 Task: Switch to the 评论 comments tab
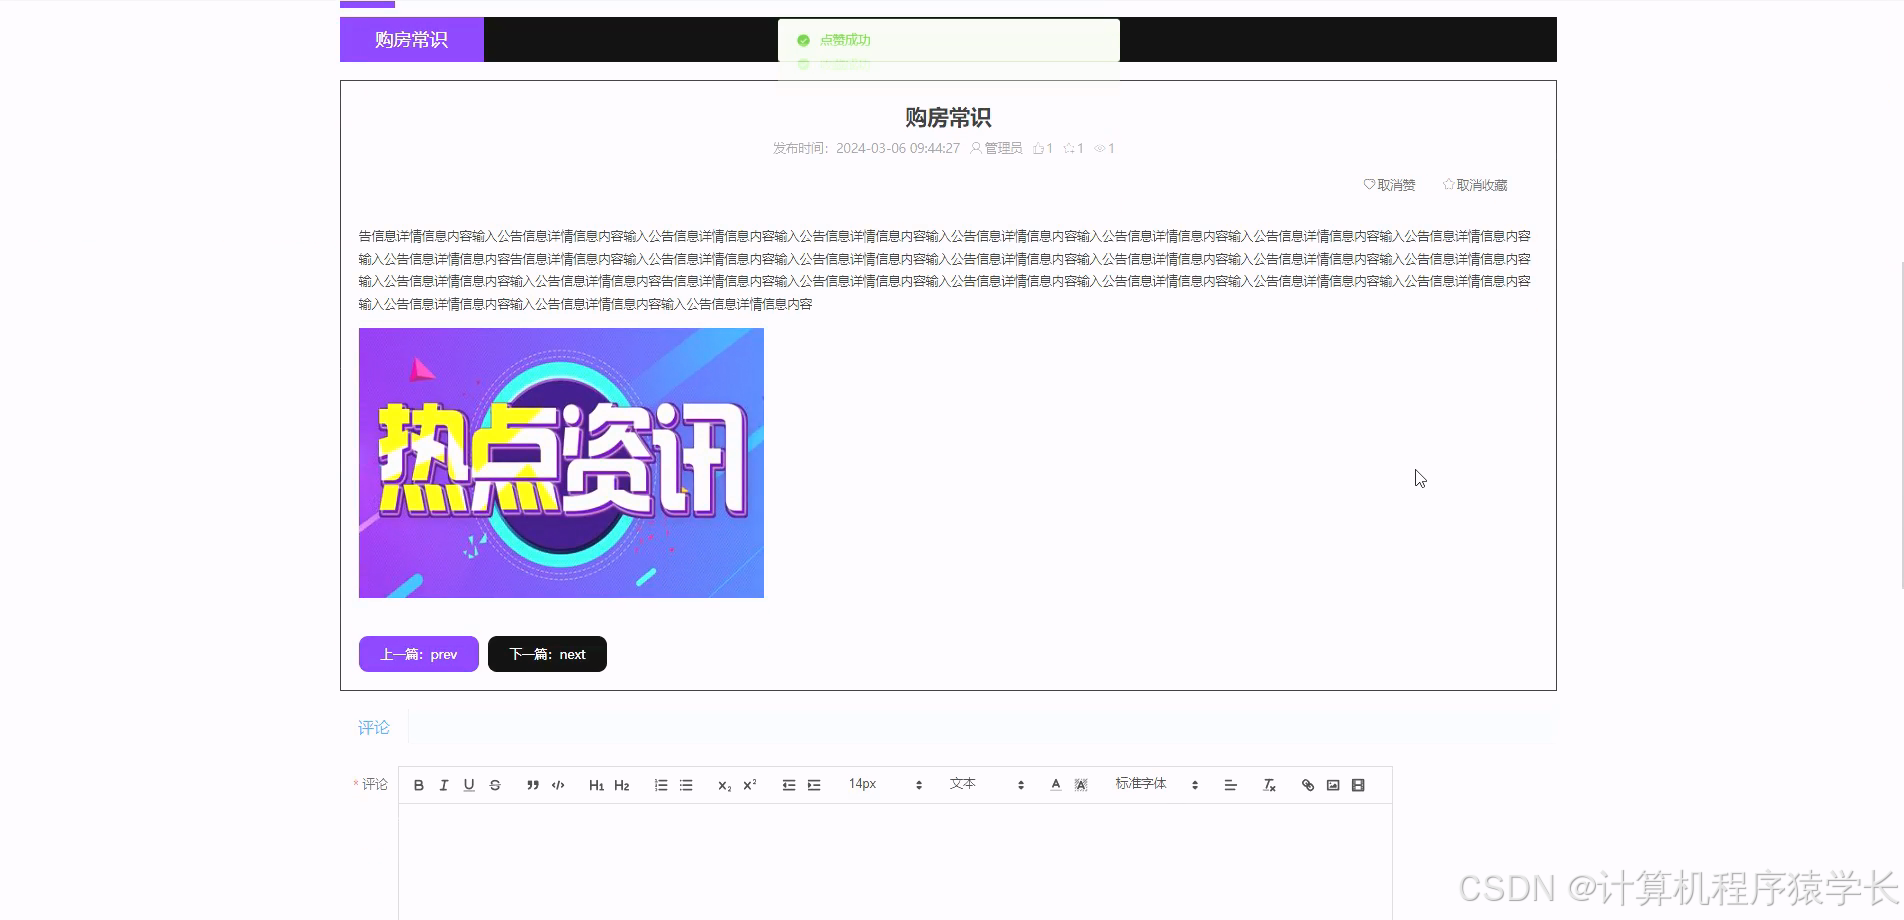tap(372, 727)
